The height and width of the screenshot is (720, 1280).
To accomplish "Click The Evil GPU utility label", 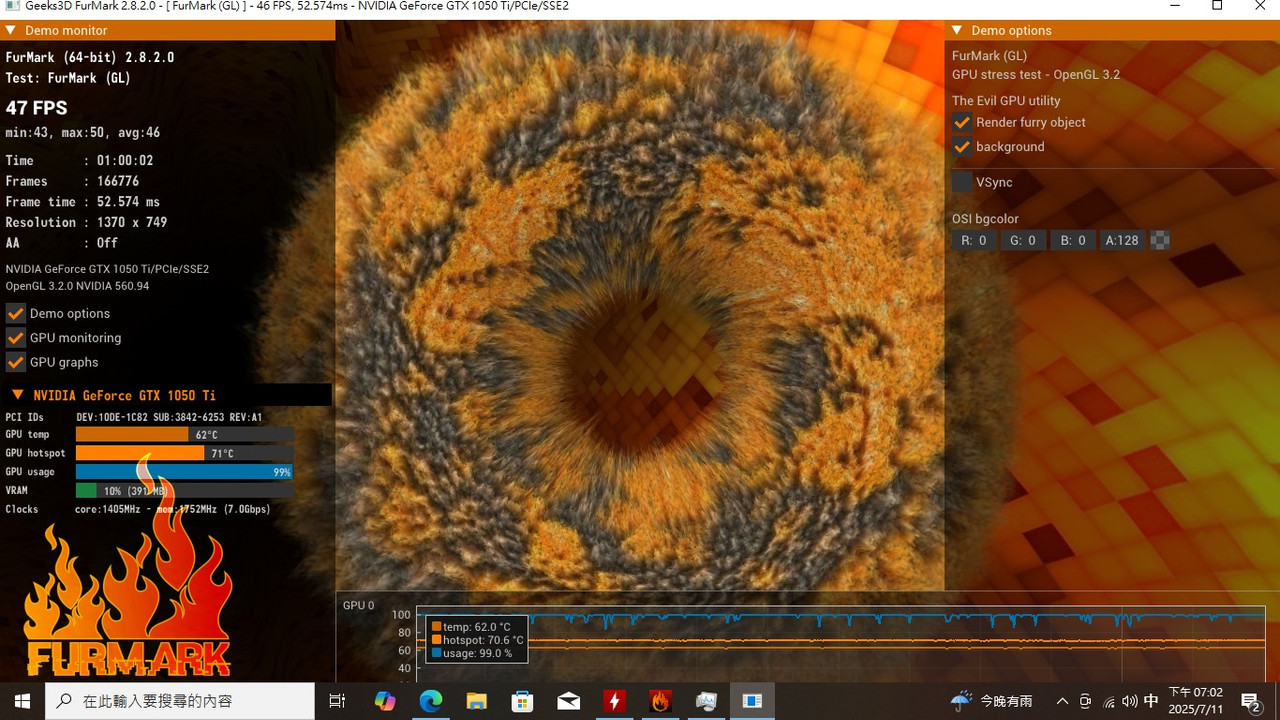I will pyautogui.click(x=1006, y=101).
